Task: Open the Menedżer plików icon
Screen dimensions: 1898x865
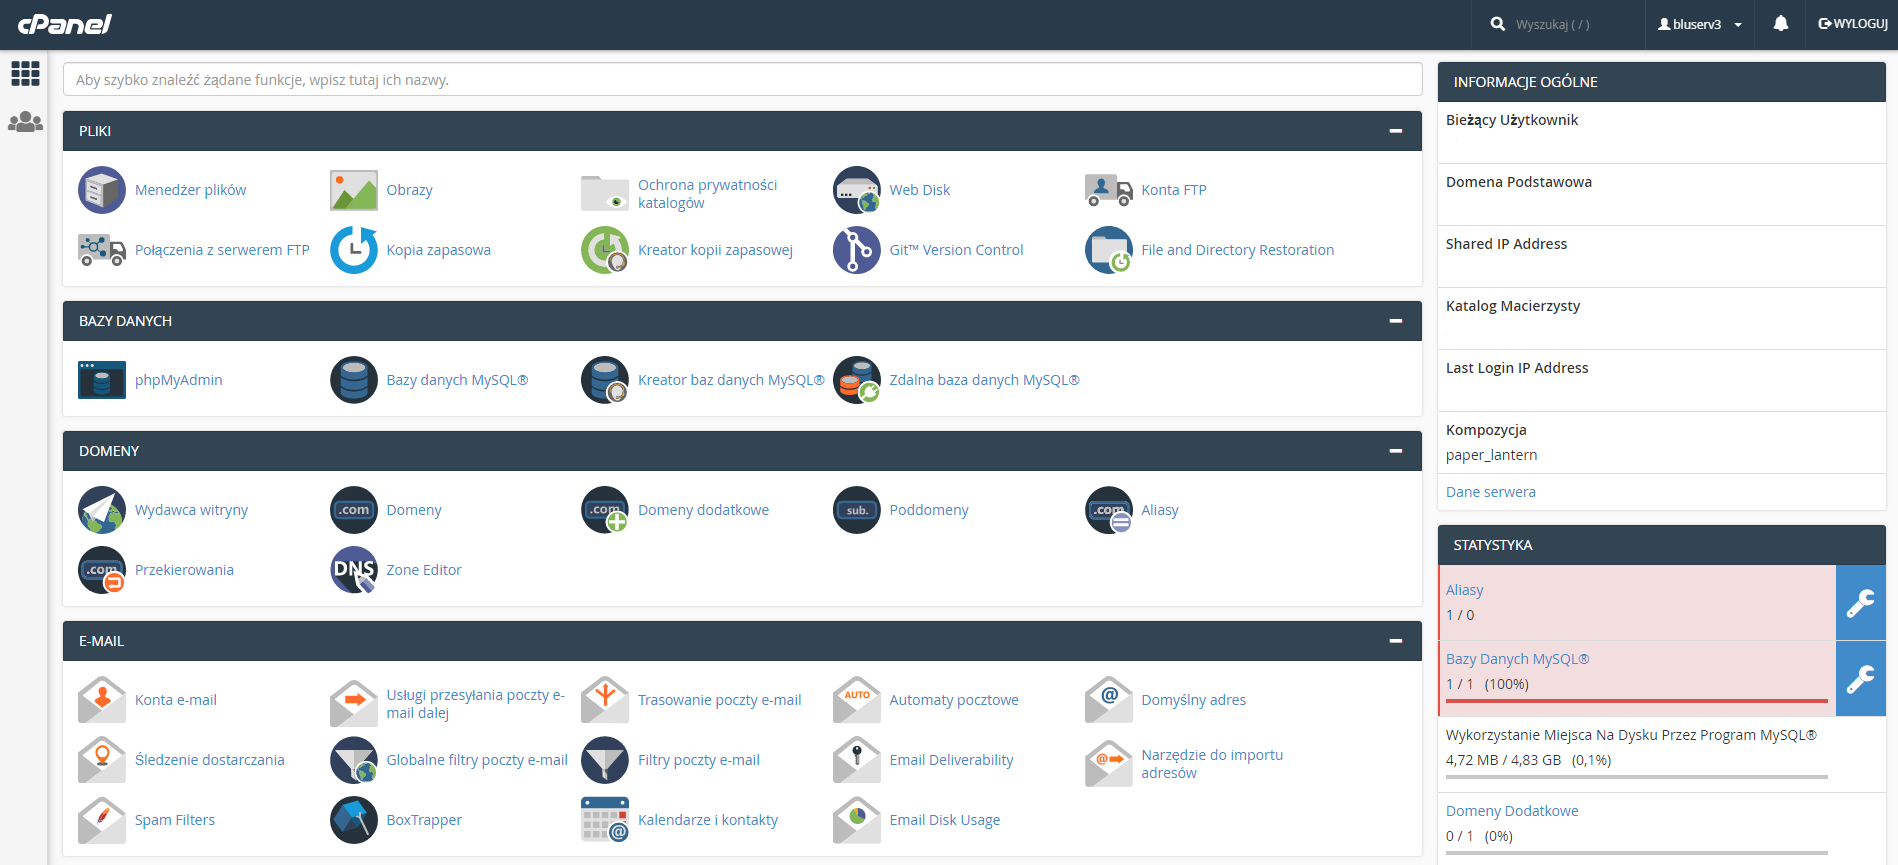Action: [102, 190]
